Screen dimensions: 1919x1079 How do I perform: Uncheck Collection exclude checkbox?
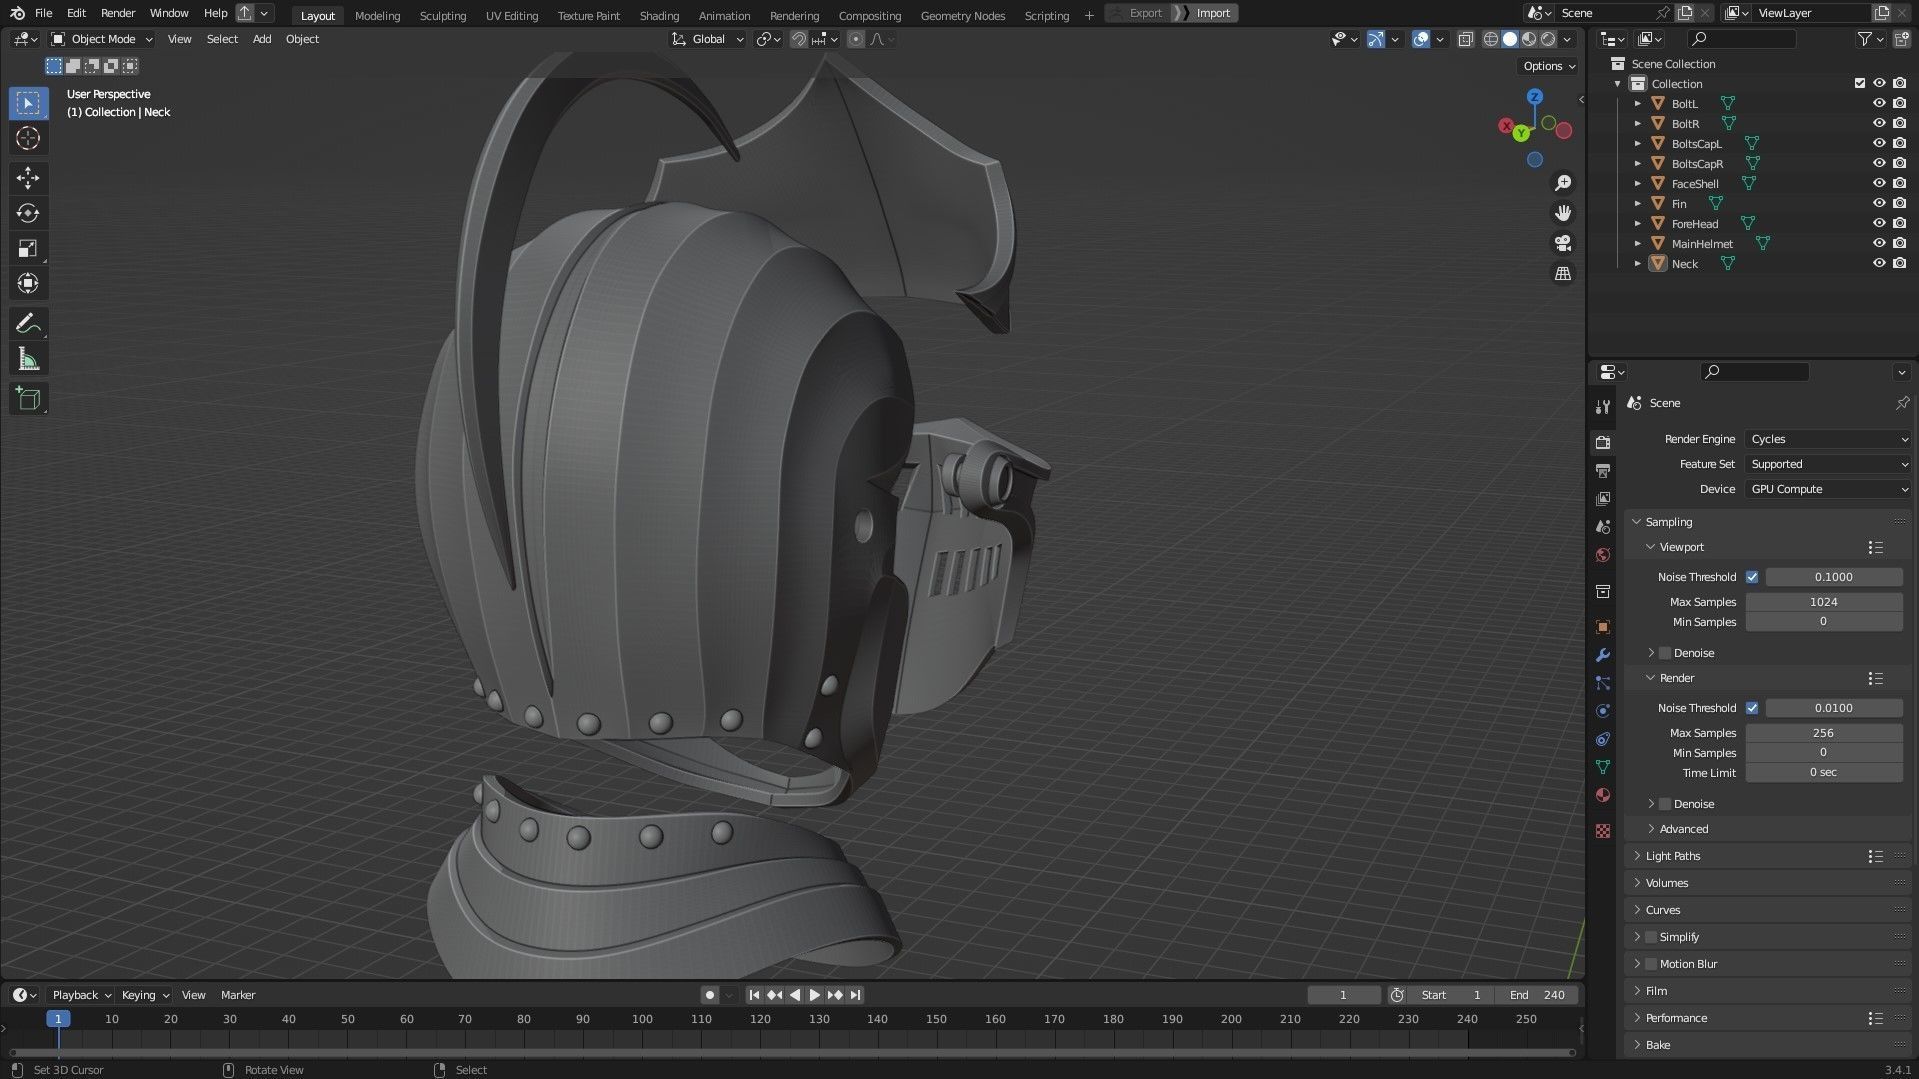coord(1860,83)
